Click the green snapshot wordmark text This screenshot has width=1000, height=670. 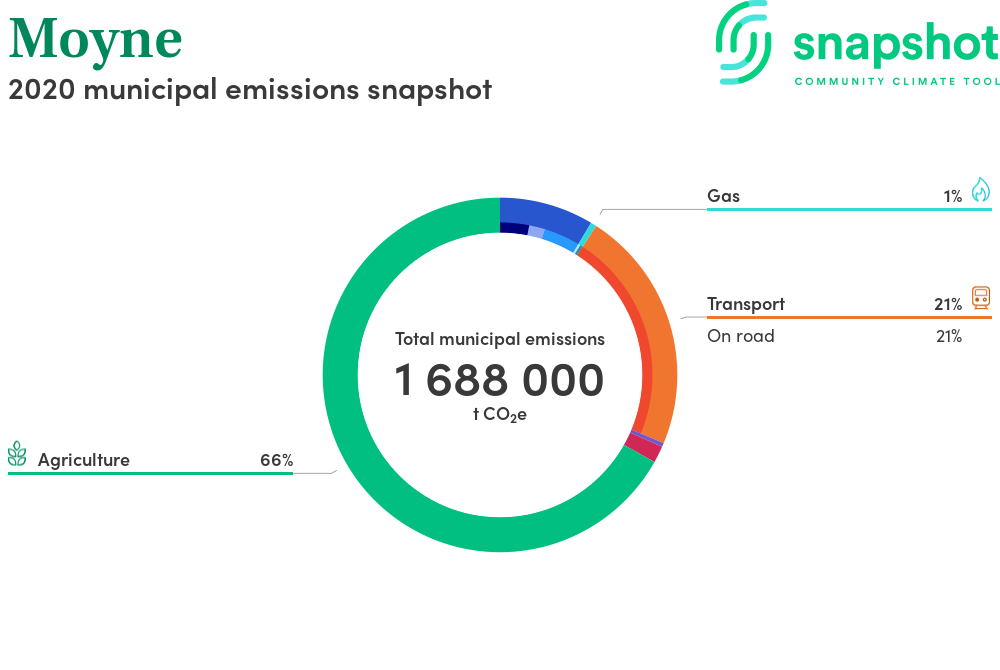click(x=895, y=45)
